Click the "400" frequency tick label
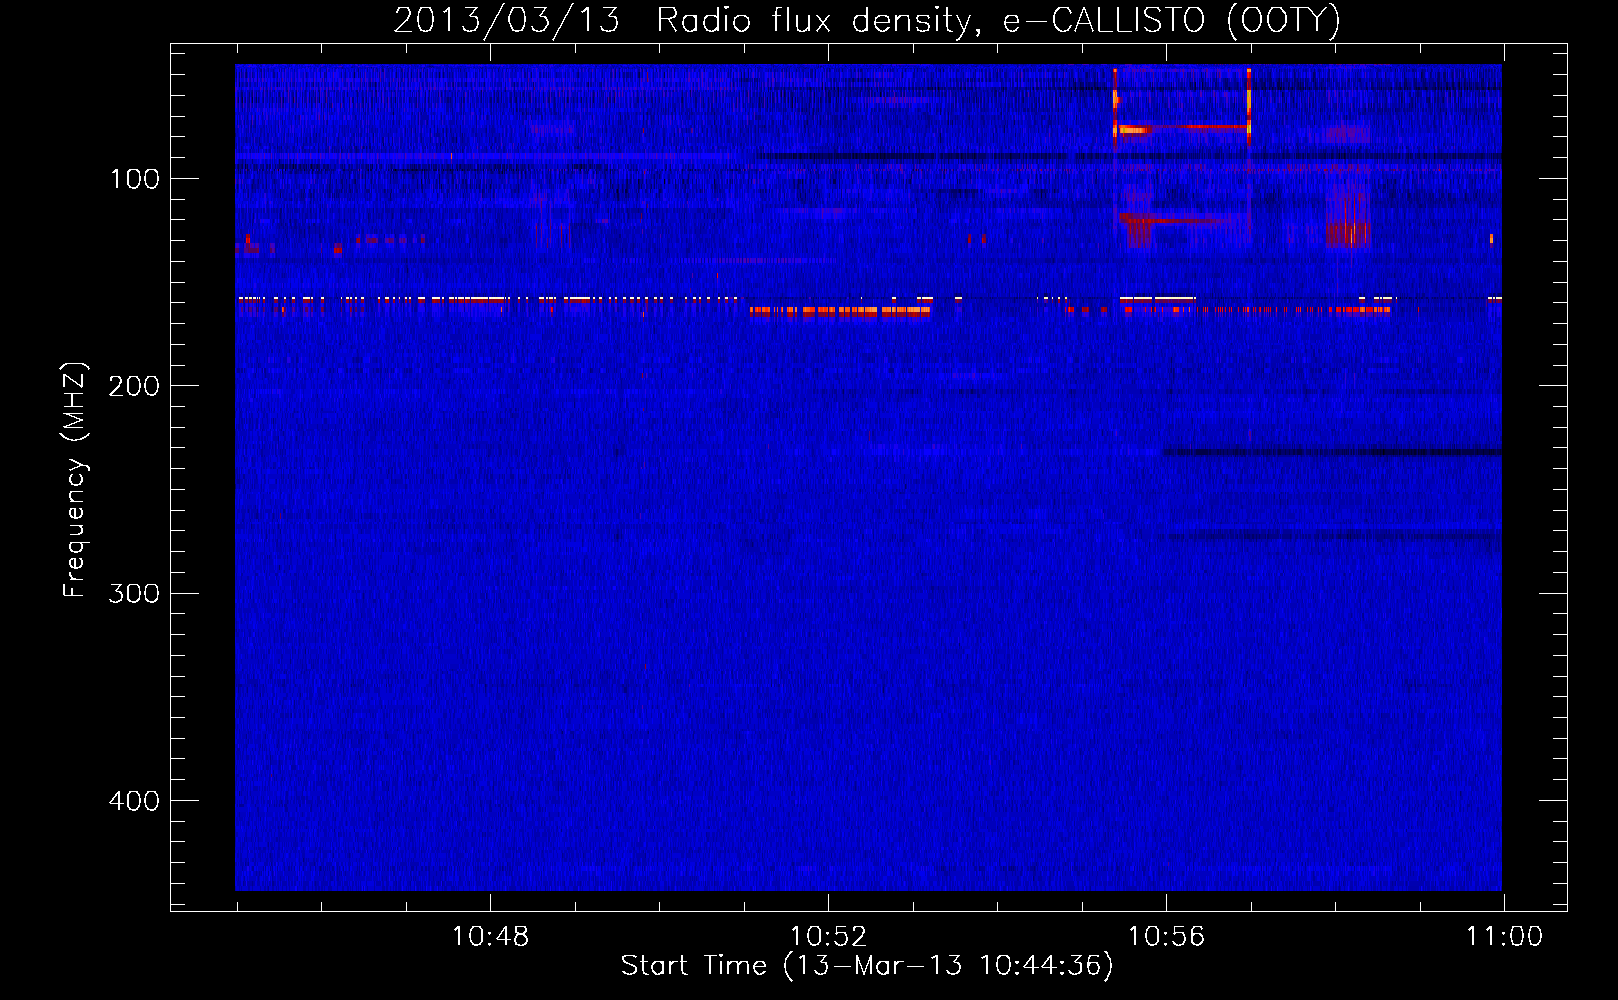 click(134, 801)
